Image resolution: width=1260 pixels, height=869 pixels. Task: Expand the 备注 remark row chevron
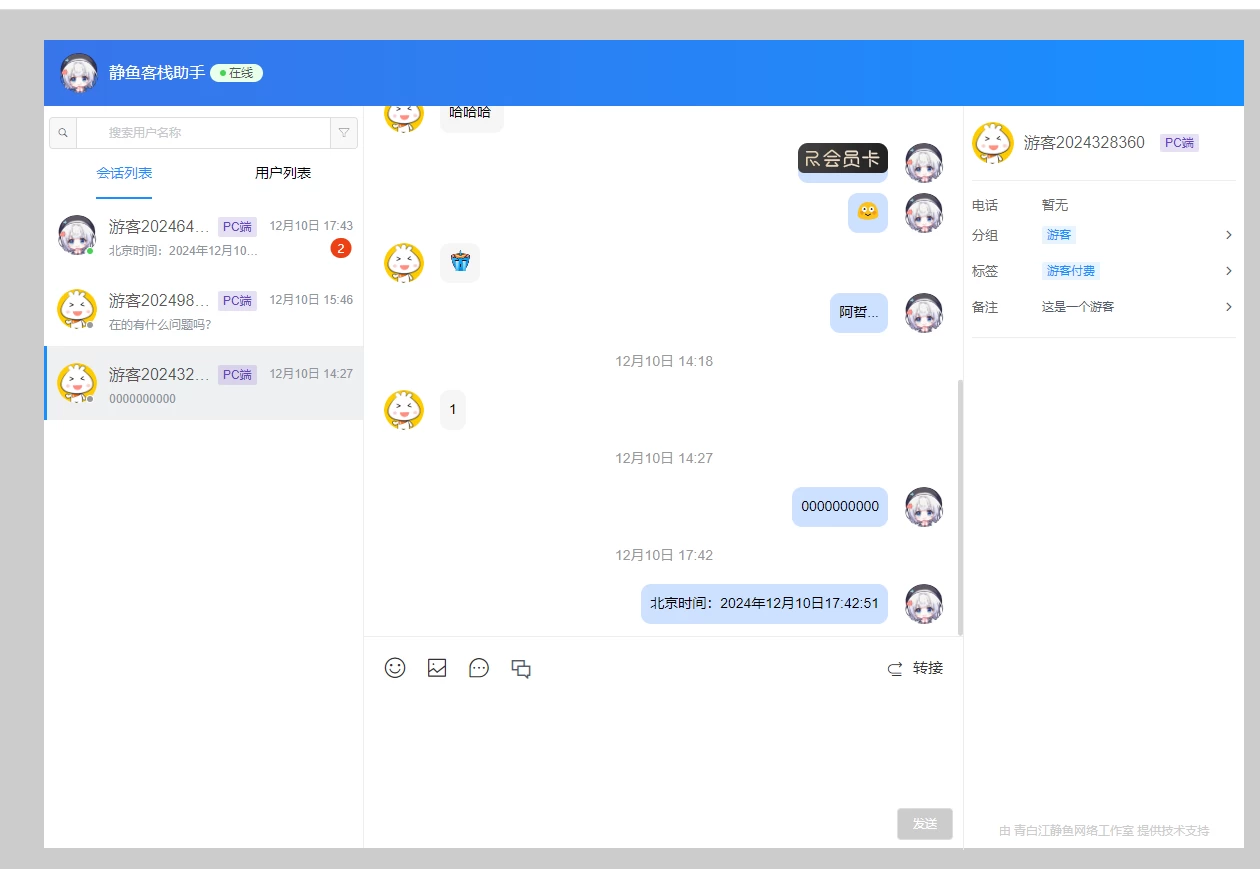click(x=1228, y=307)
